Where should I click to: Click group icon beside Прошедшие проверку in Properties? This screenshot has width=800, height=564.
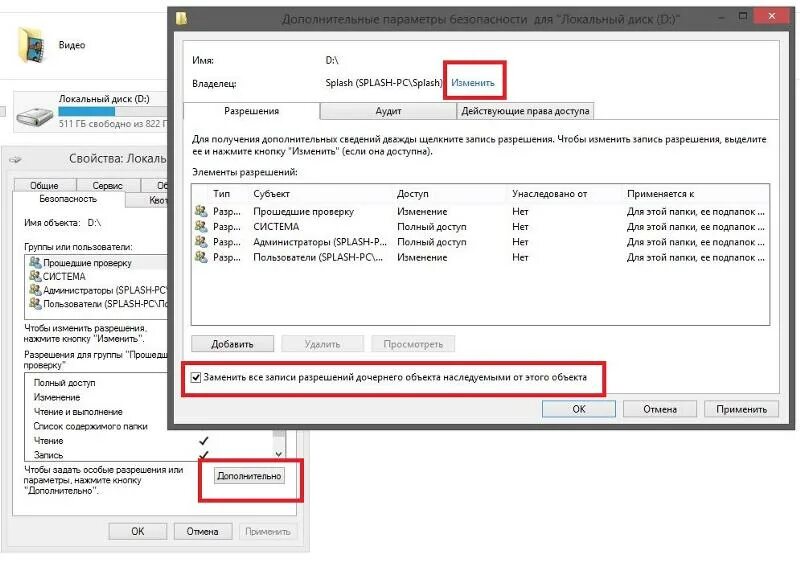tap(35, 262)
